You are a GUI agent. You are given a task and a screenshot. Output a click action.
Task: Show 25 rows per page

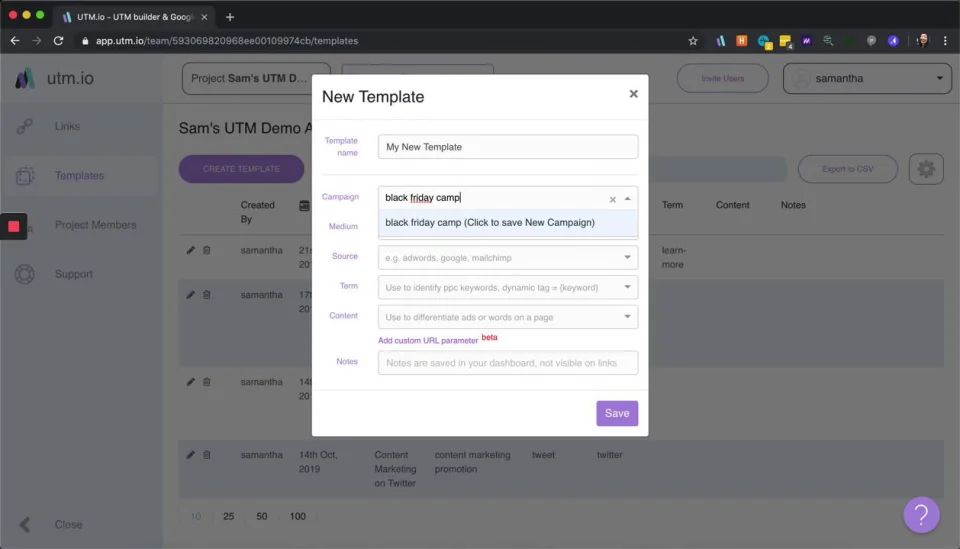[x=228, y=517]
